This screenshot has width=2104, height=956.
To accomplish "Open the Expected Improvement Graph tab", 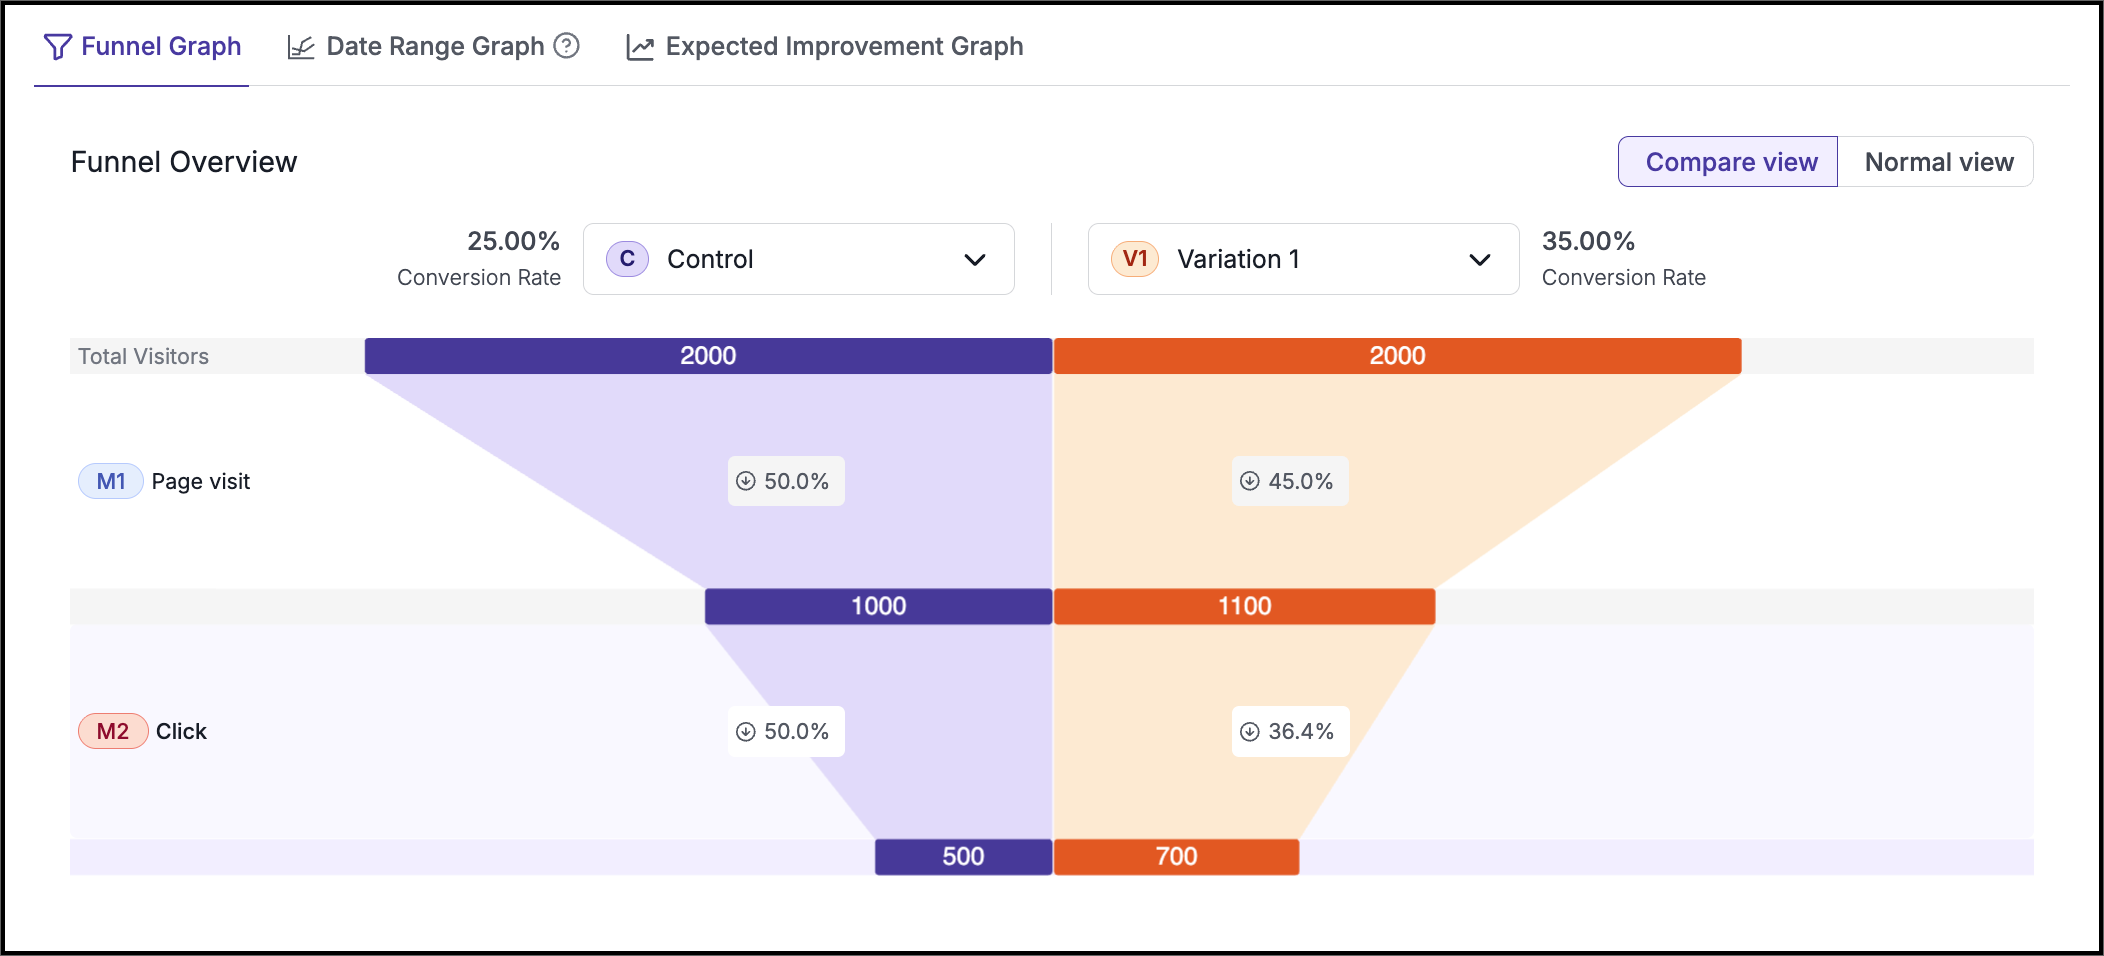I will click(x=825, y=47).
